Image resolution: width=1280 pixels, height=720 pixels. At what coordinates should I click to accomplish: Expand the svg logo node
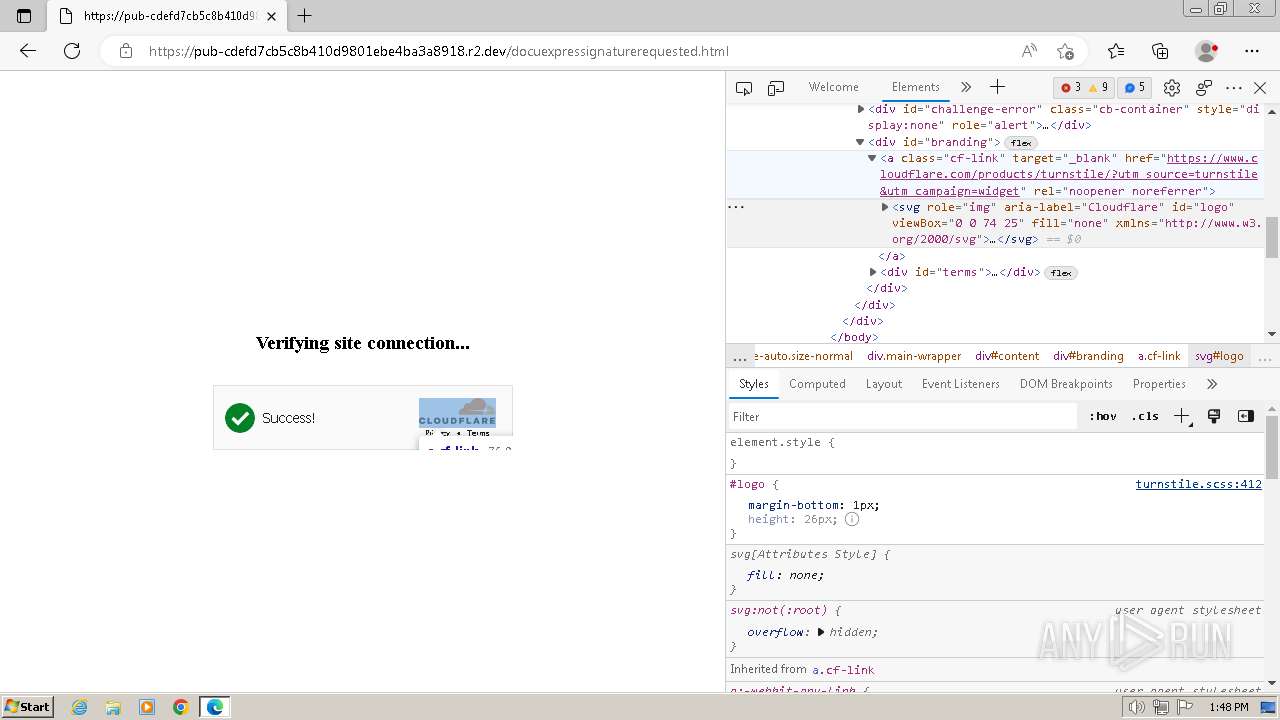point(885,207)
